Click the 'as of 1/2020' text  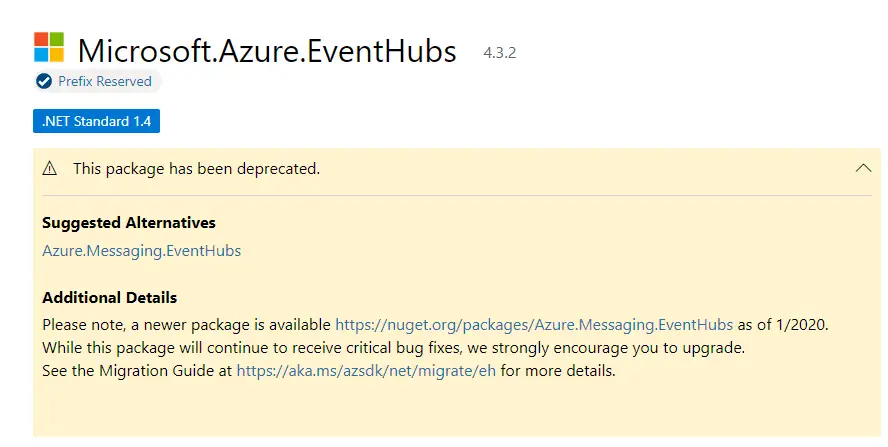point(783,325)
